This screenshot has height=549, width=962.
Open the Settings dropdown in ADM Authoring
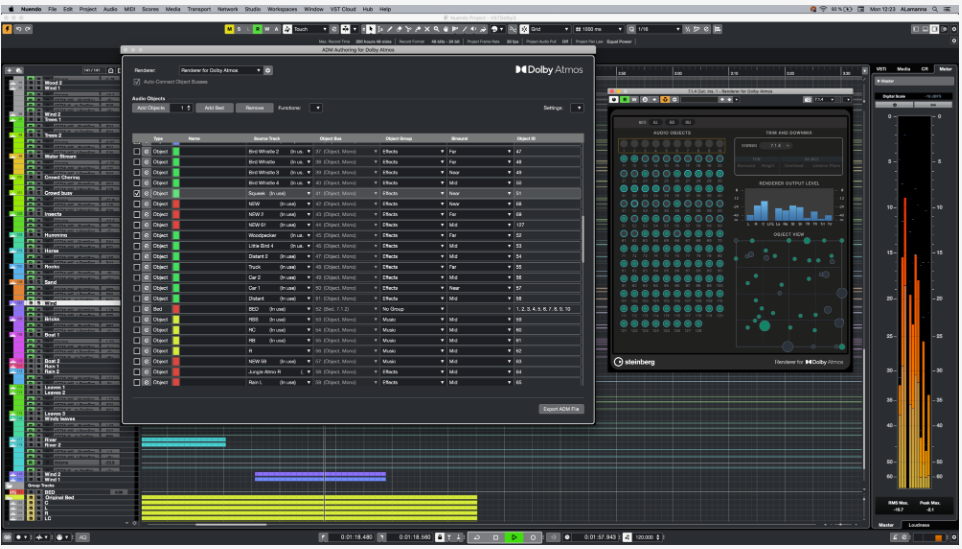[577, 108]
